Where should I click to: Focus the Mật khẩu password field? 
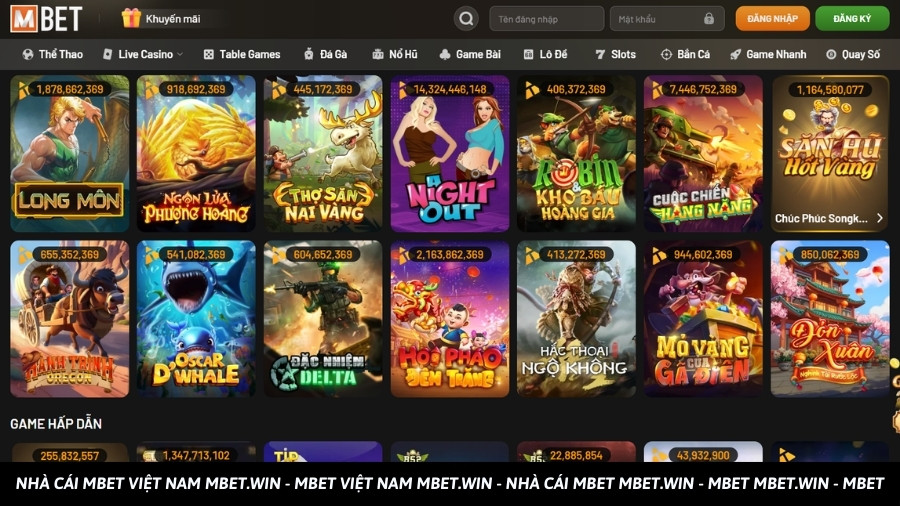pyautogui.click(x=655, y=19)
